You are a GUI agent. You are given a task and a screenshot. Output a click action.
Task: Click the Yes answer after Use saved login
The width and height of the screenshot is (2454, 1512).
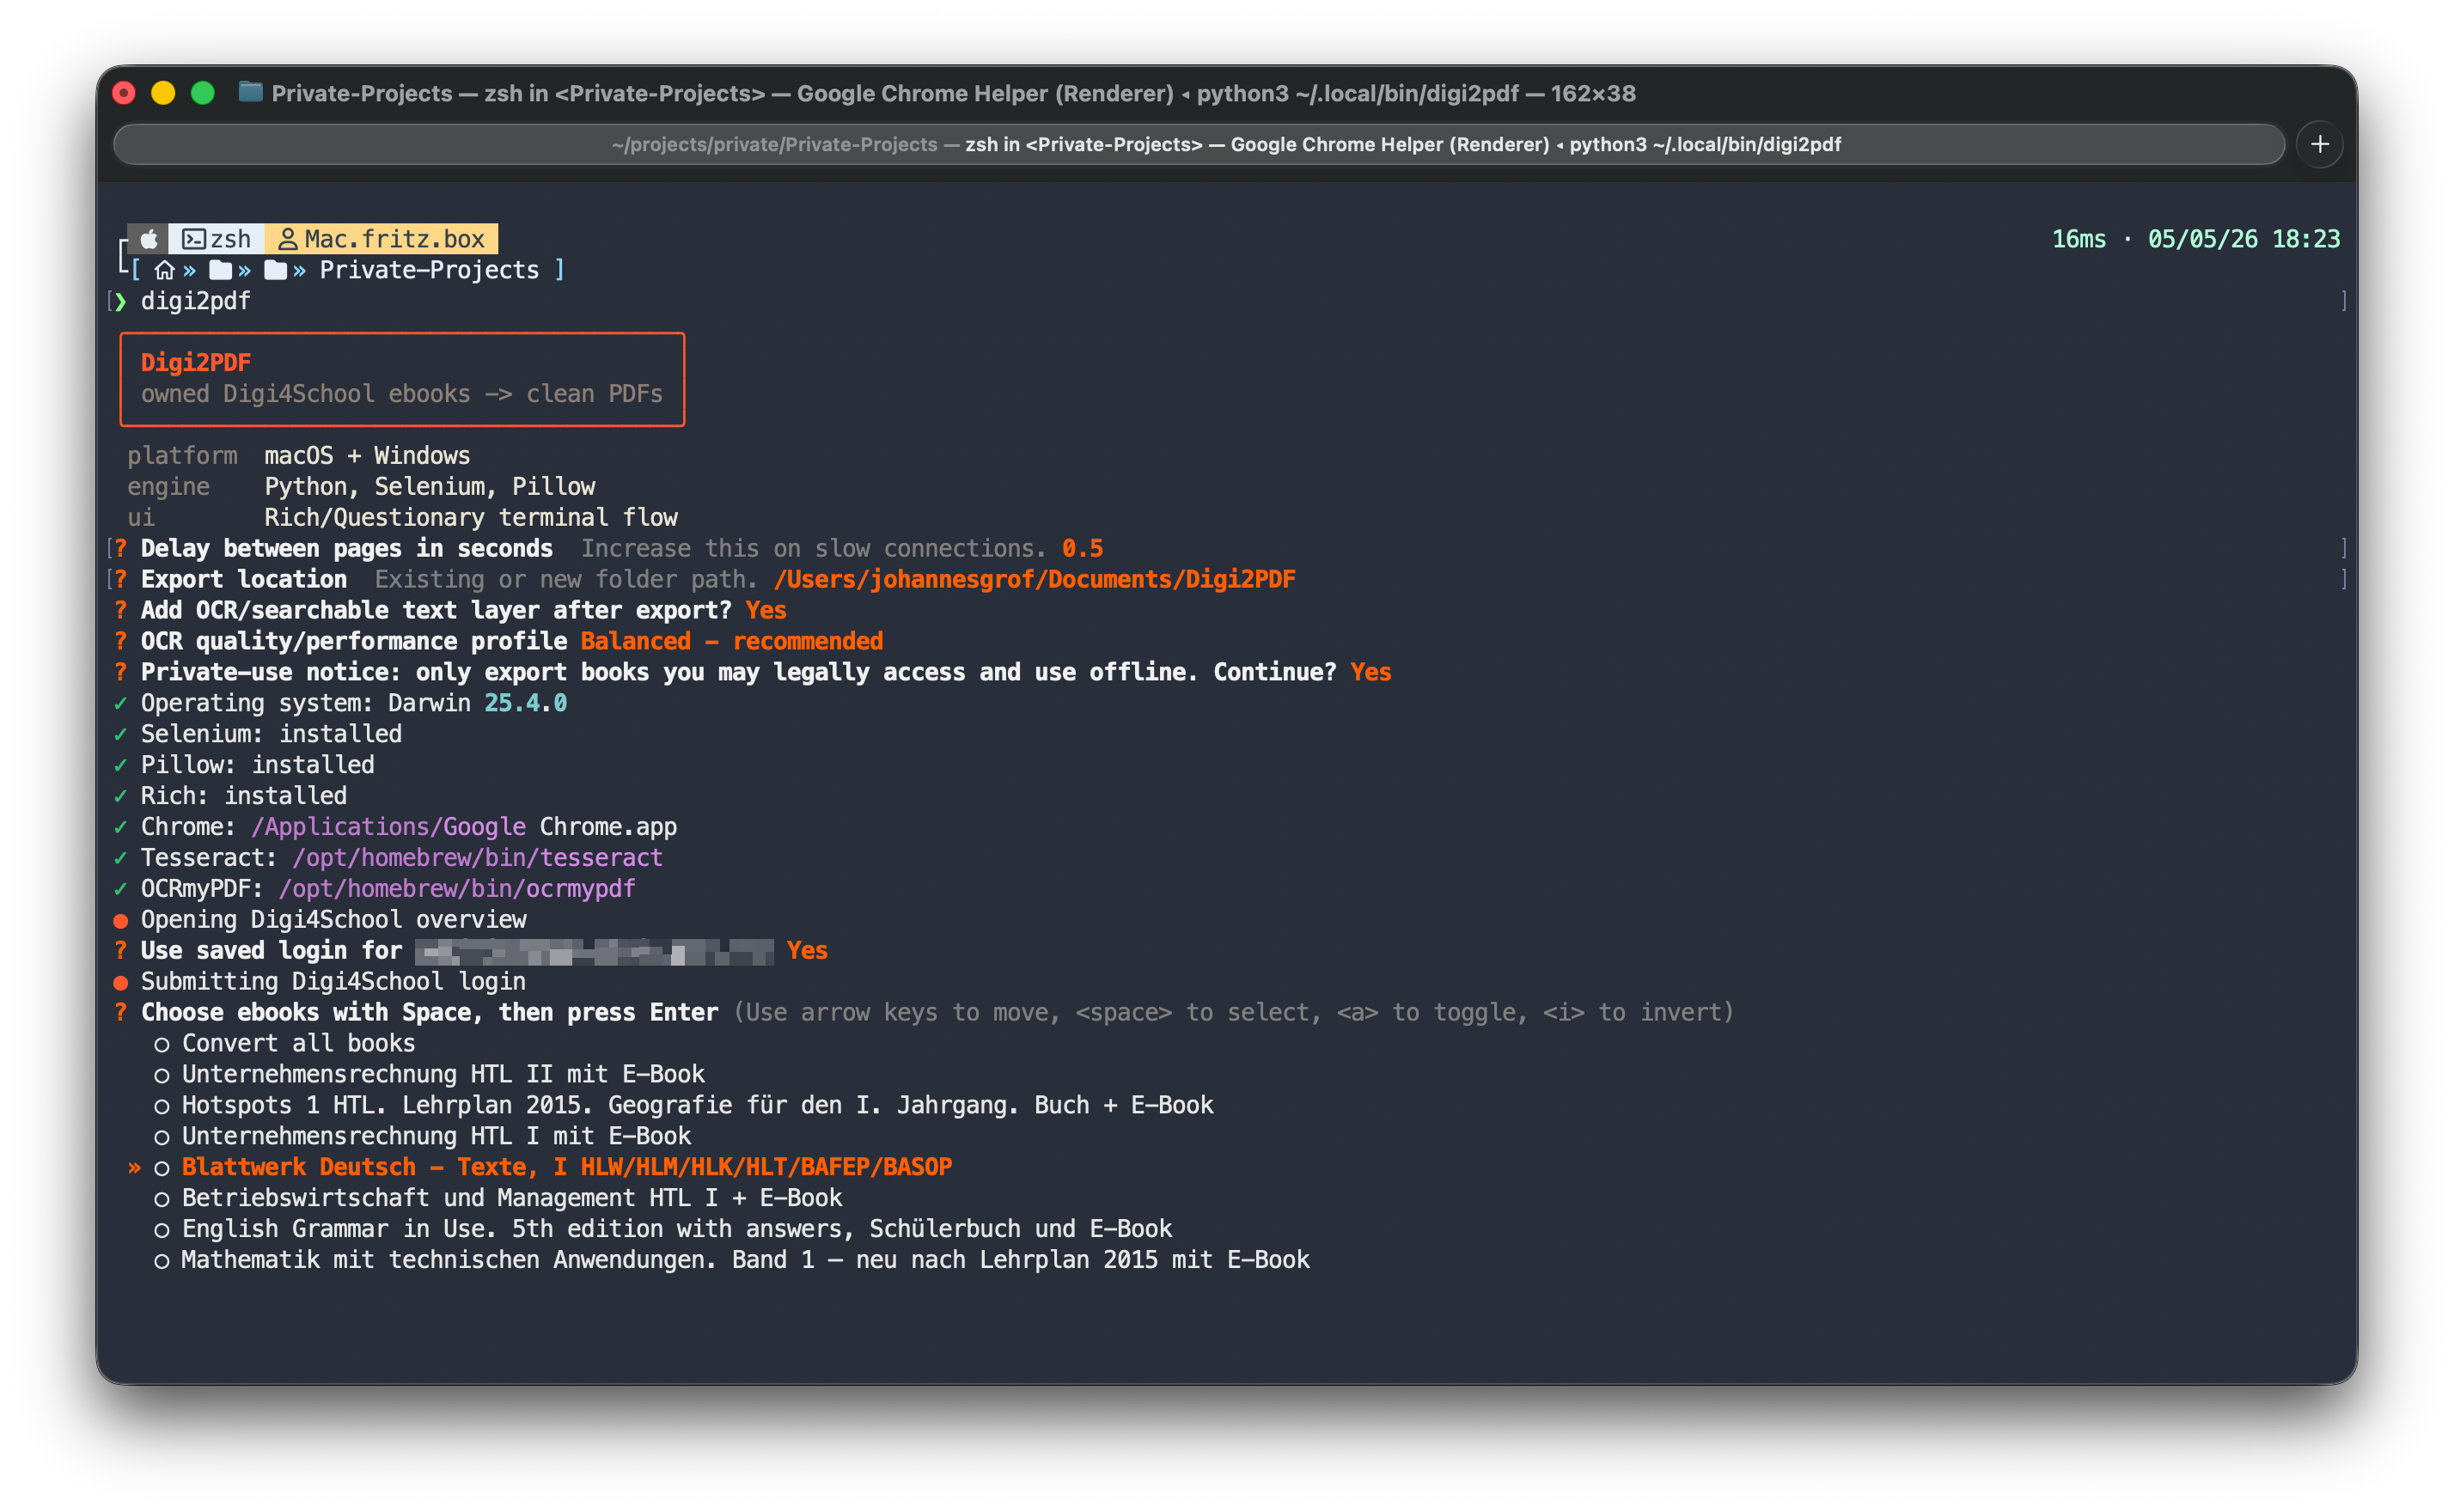pyautogui.click(x=807, y=951)
